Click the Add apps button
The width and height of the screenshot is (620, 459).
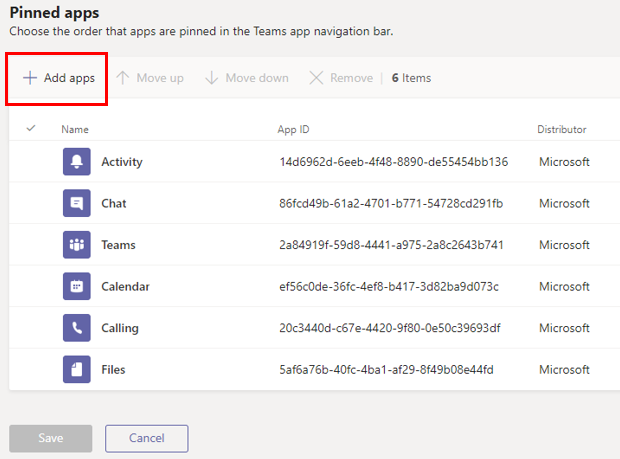[59, 78]
